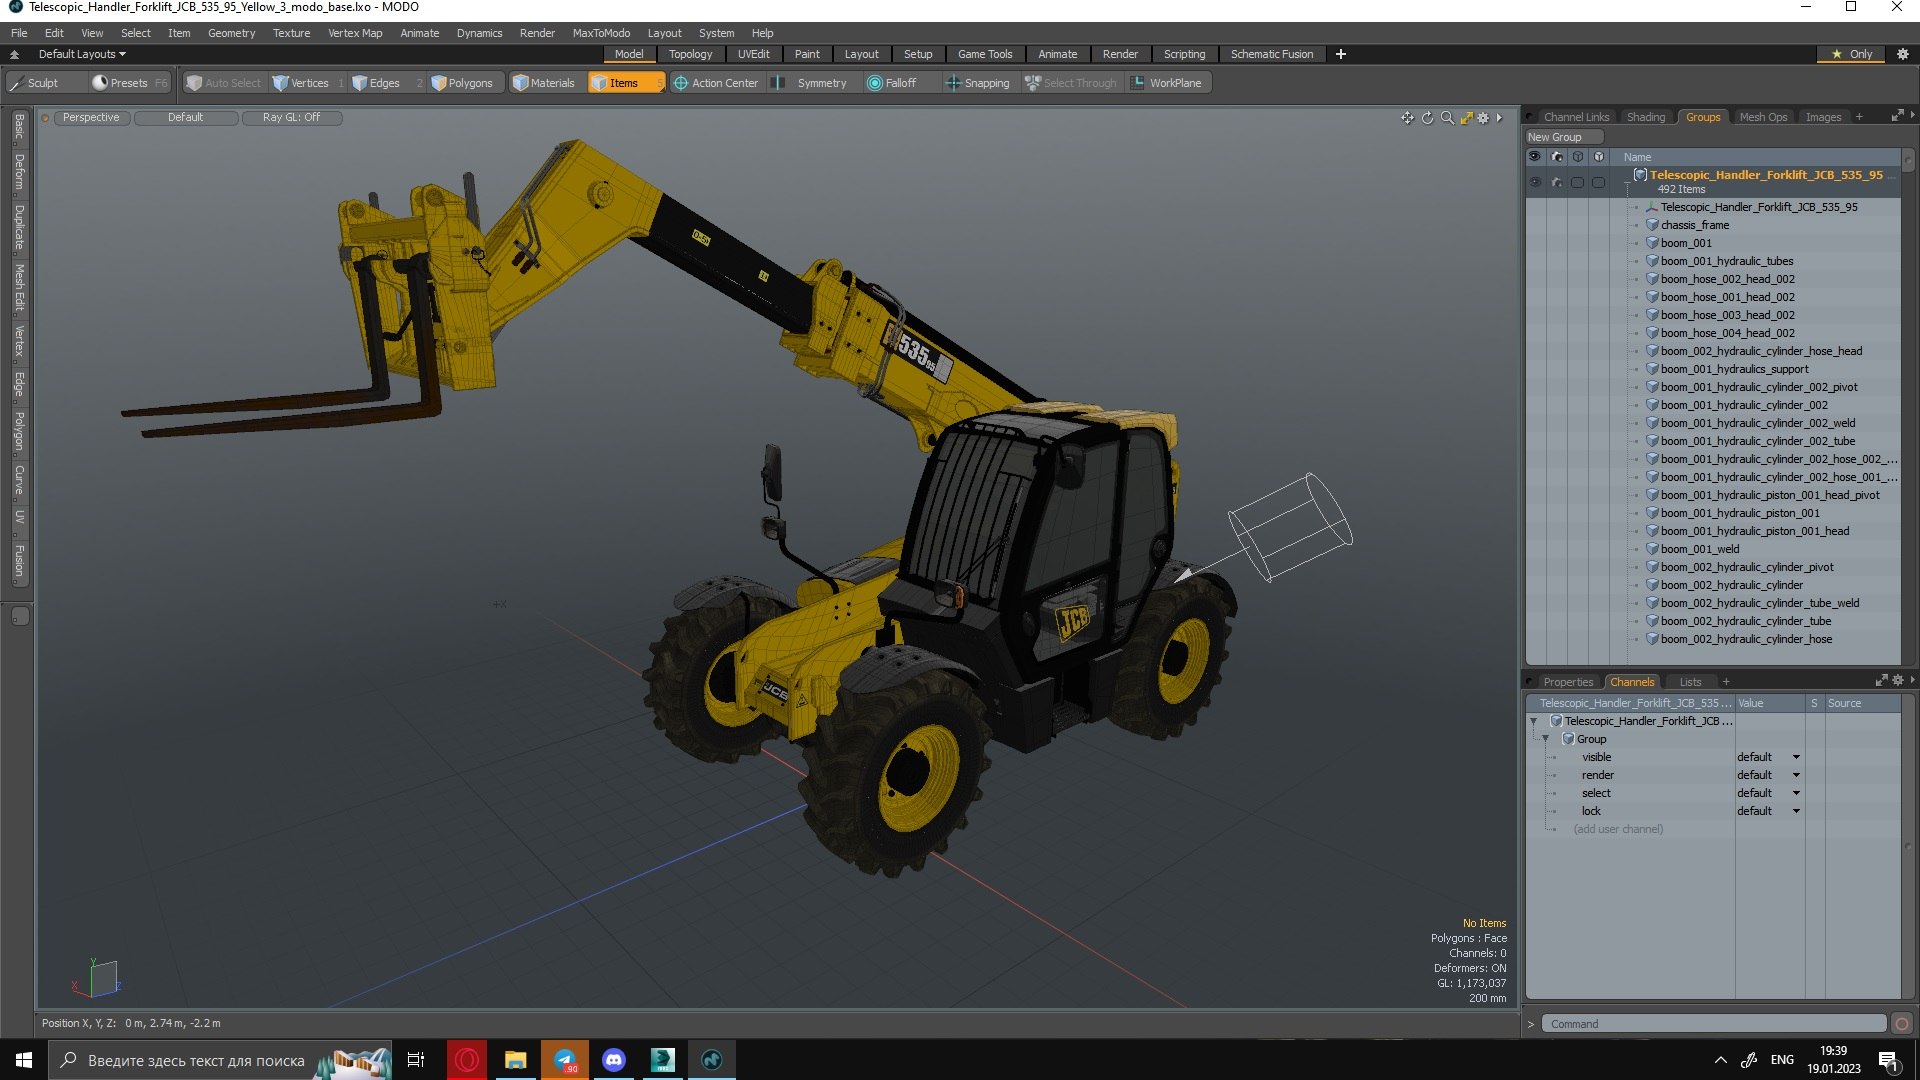
Task: Open viewport settings gear icon
Action: tap(1484, 118)
